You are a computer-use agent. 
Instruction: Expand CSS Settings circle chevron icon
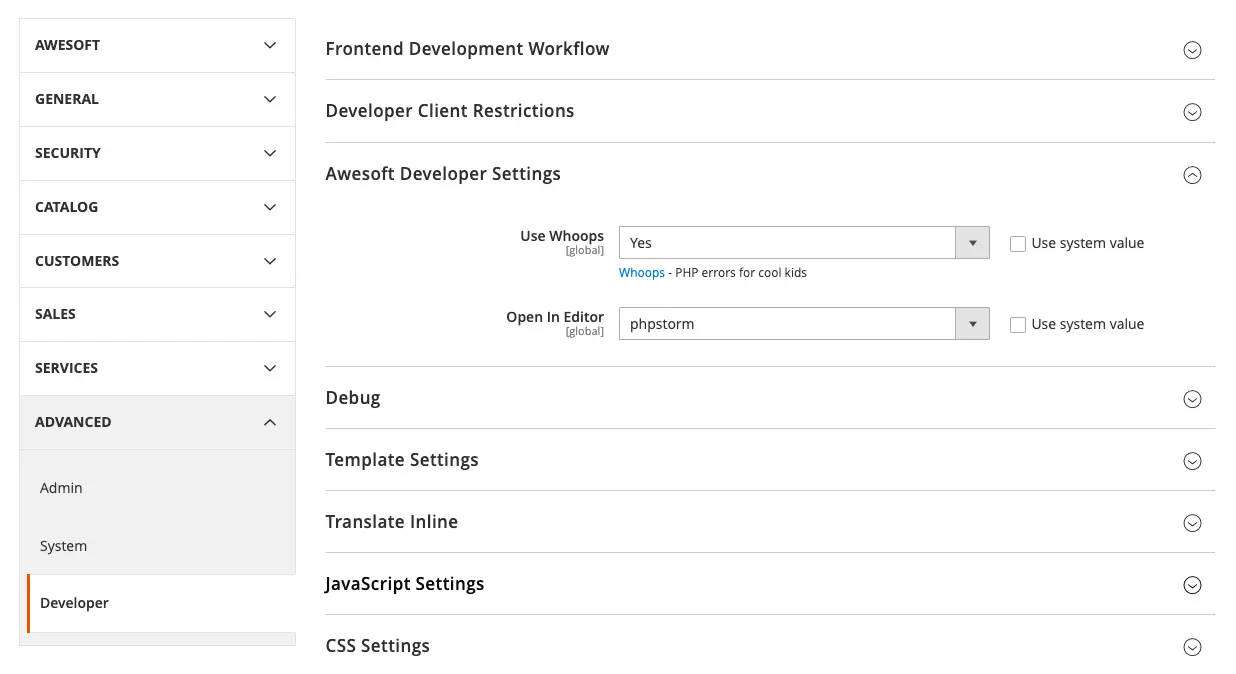click(x=1192, y=647)
